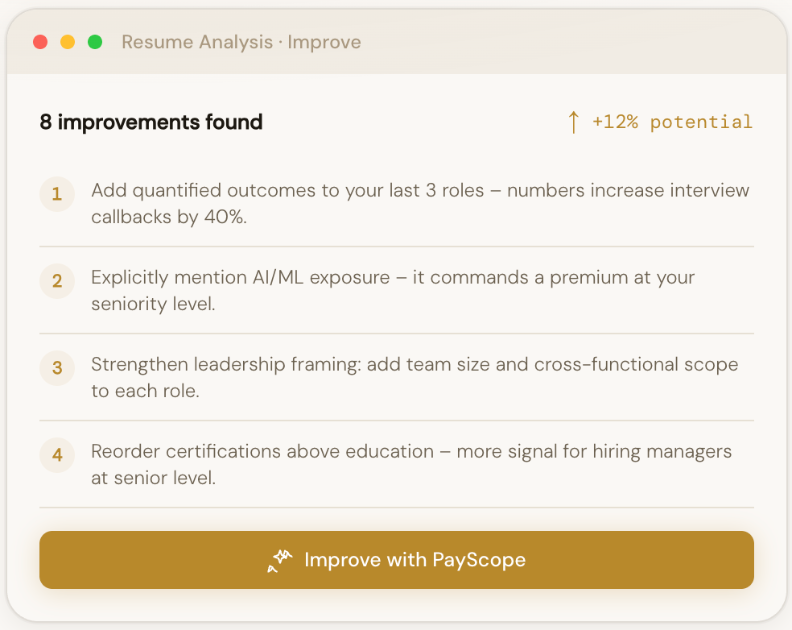Click the number 1 improvement badge
Screen dimensions: 792x630
point(57,194)
